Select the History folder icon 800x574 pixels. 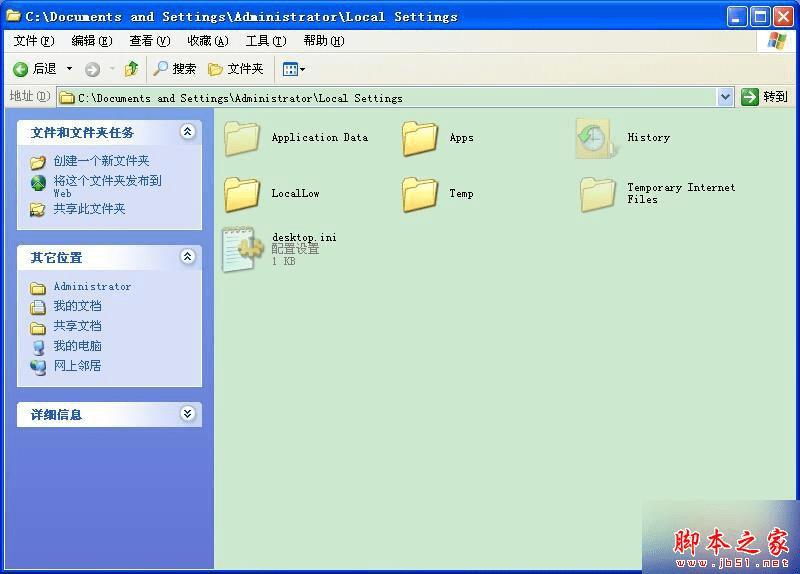point(595,138)
